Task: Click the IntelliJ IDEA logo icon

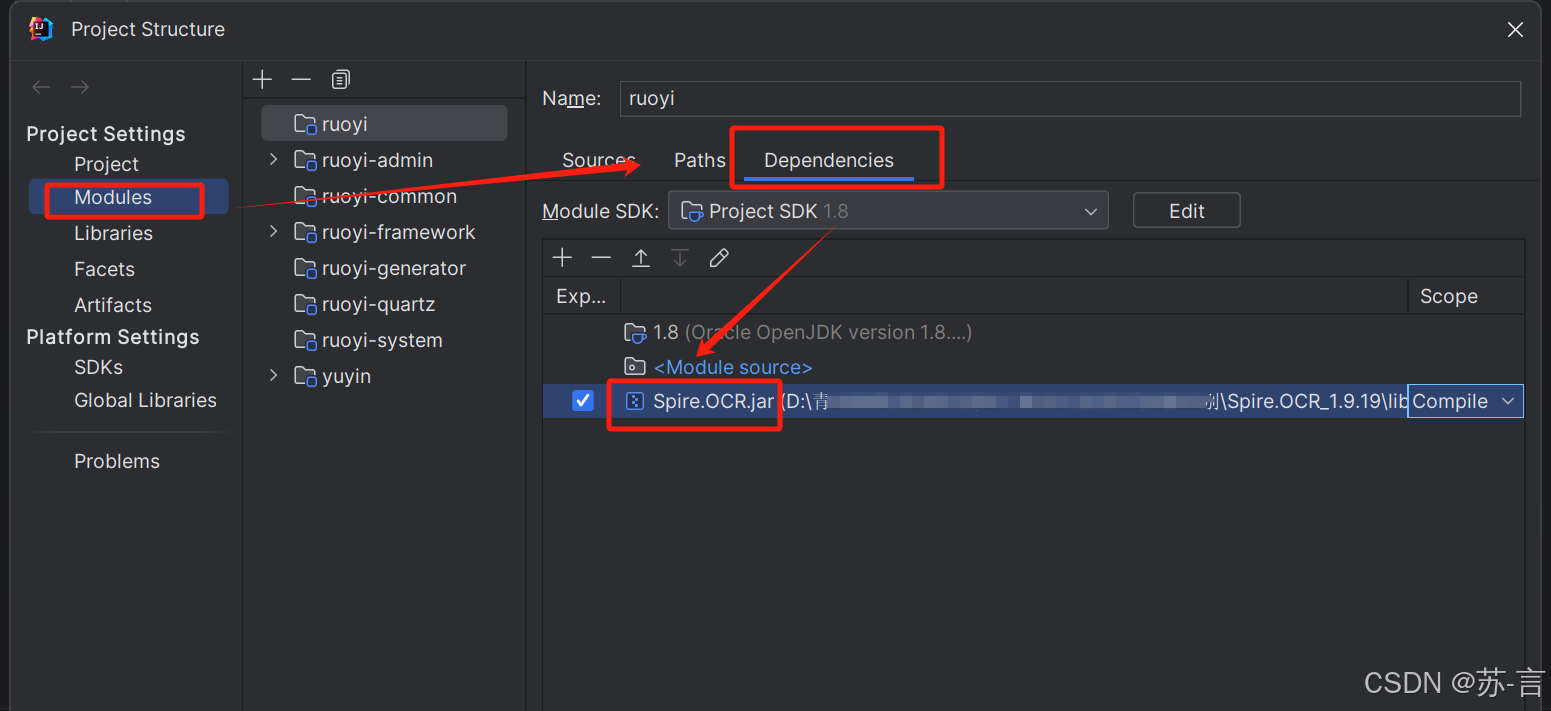Action: click(x=41, y=29)
